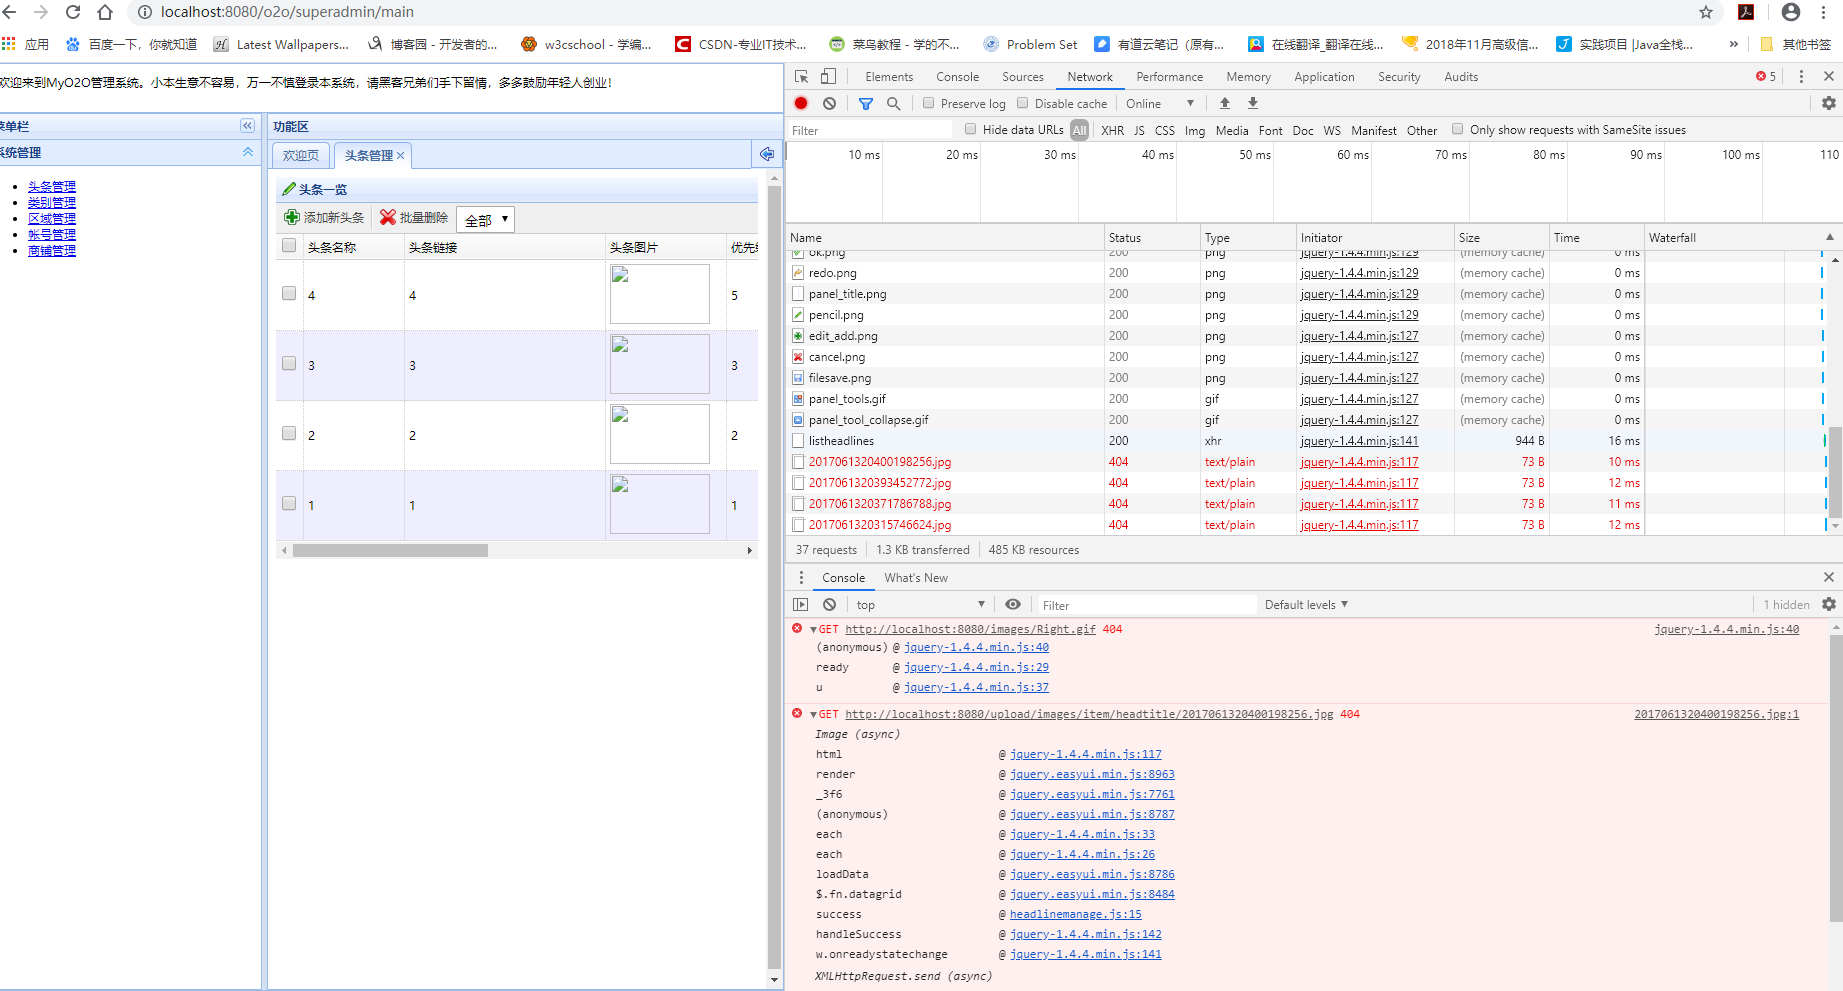Clear the console icon
The width and height of the screenshot is (1843, 991).
pos(829,604)
